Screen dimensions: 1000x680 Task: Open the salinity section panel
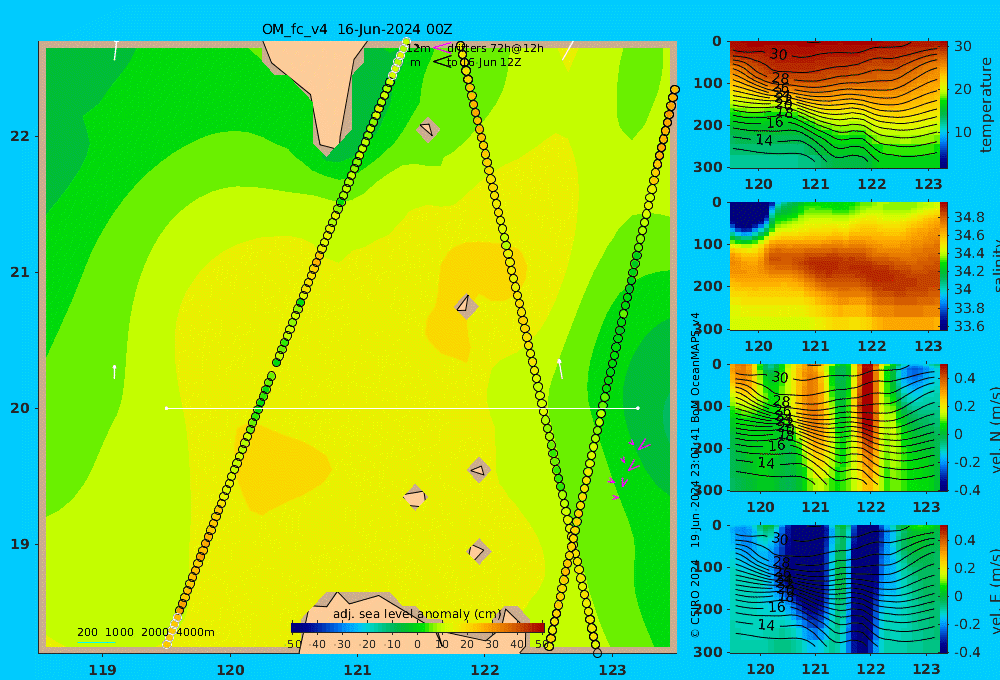834,266
